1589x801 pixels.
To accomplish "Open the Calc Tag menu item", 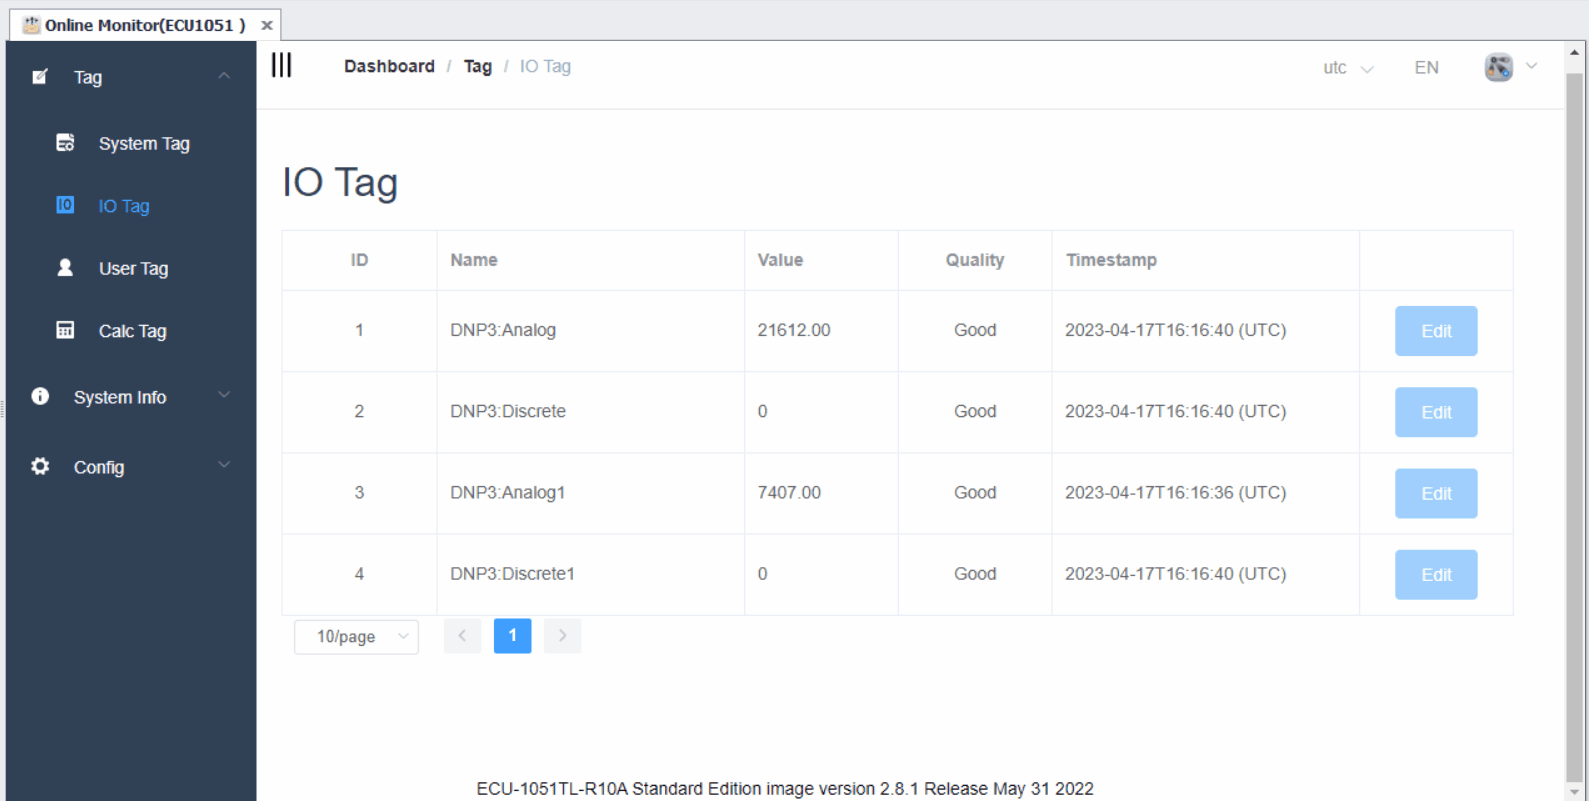I will 131,331.
